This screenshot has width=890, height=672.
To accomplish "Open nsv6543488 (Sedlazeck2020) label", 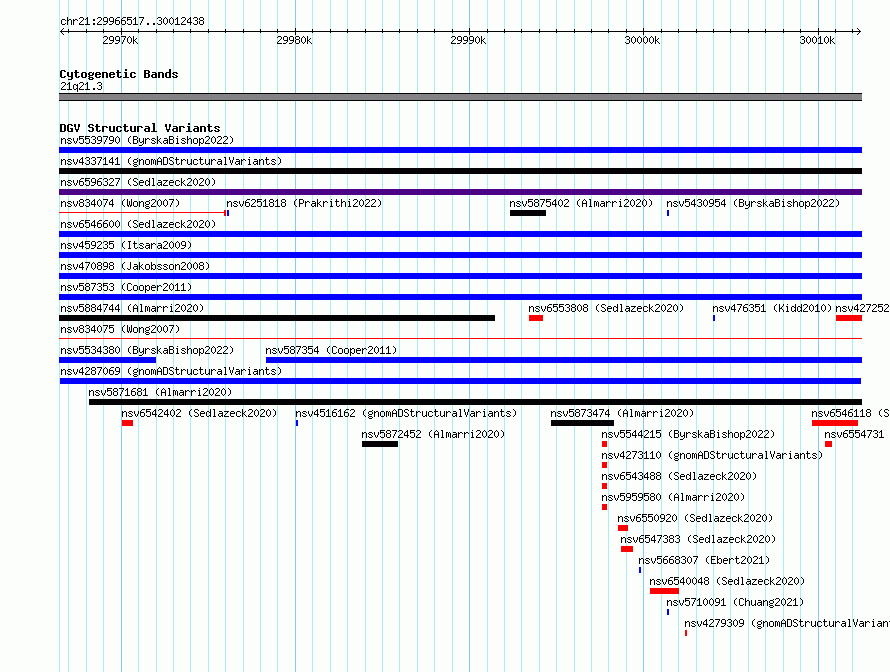I will (x=679, y=476).
